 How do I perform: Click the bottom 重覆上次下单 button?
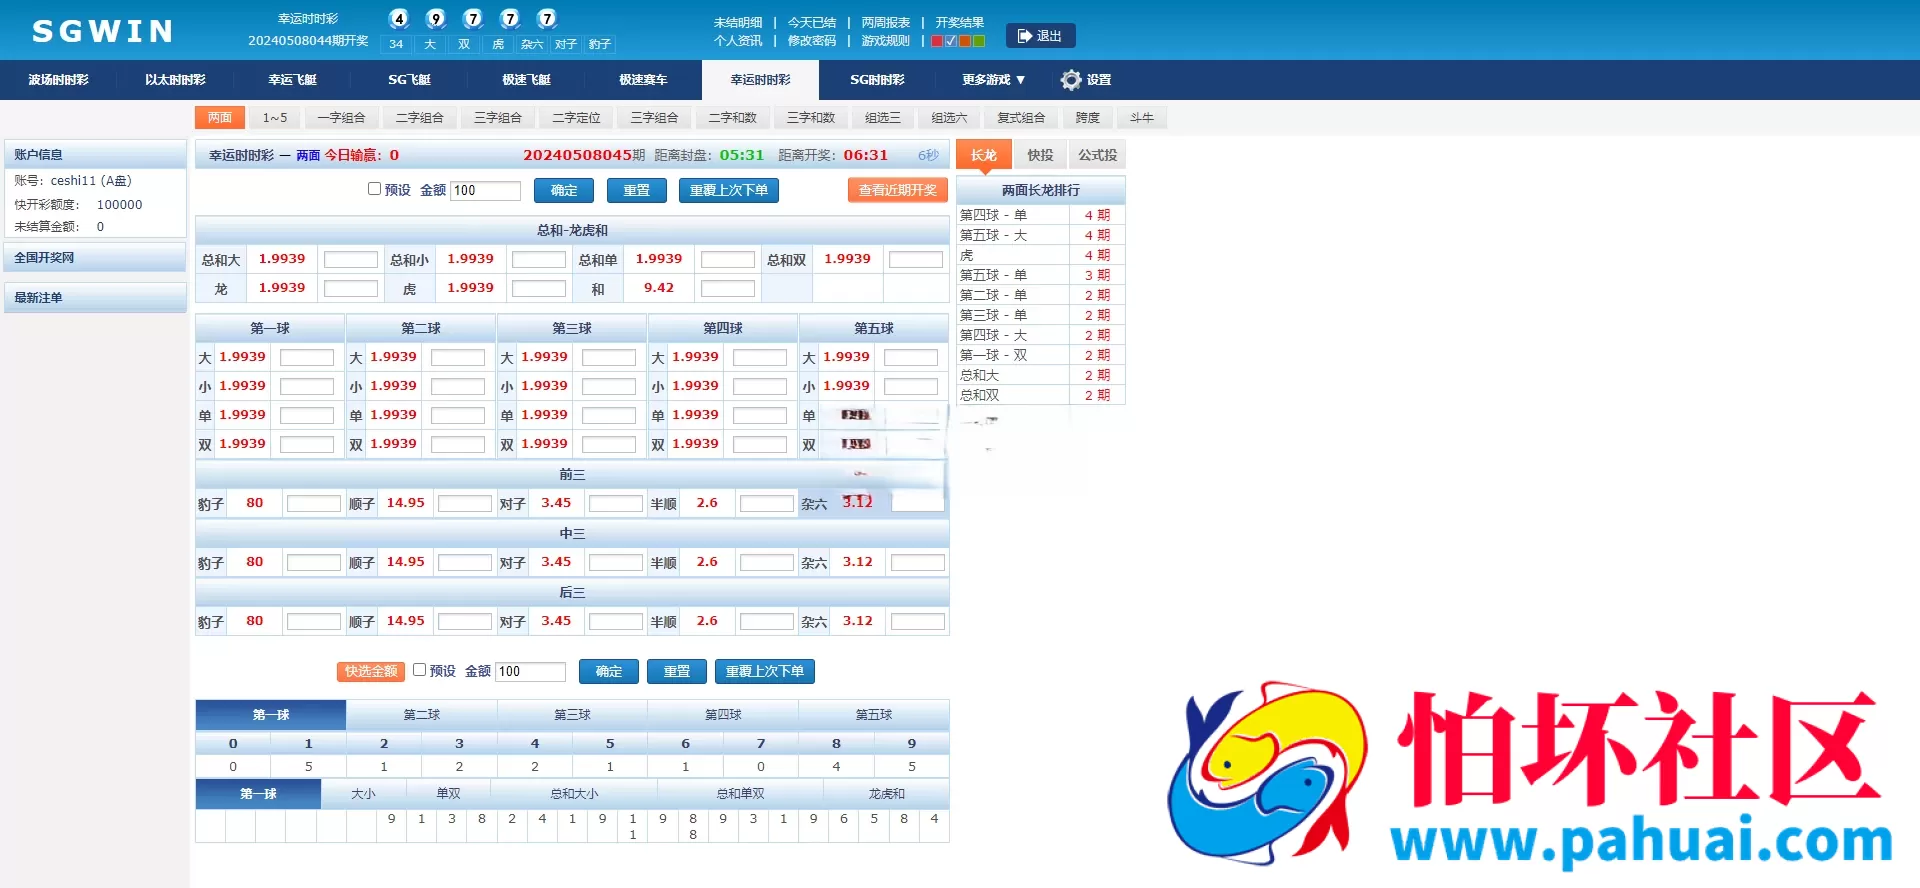(x=765, y=671)
